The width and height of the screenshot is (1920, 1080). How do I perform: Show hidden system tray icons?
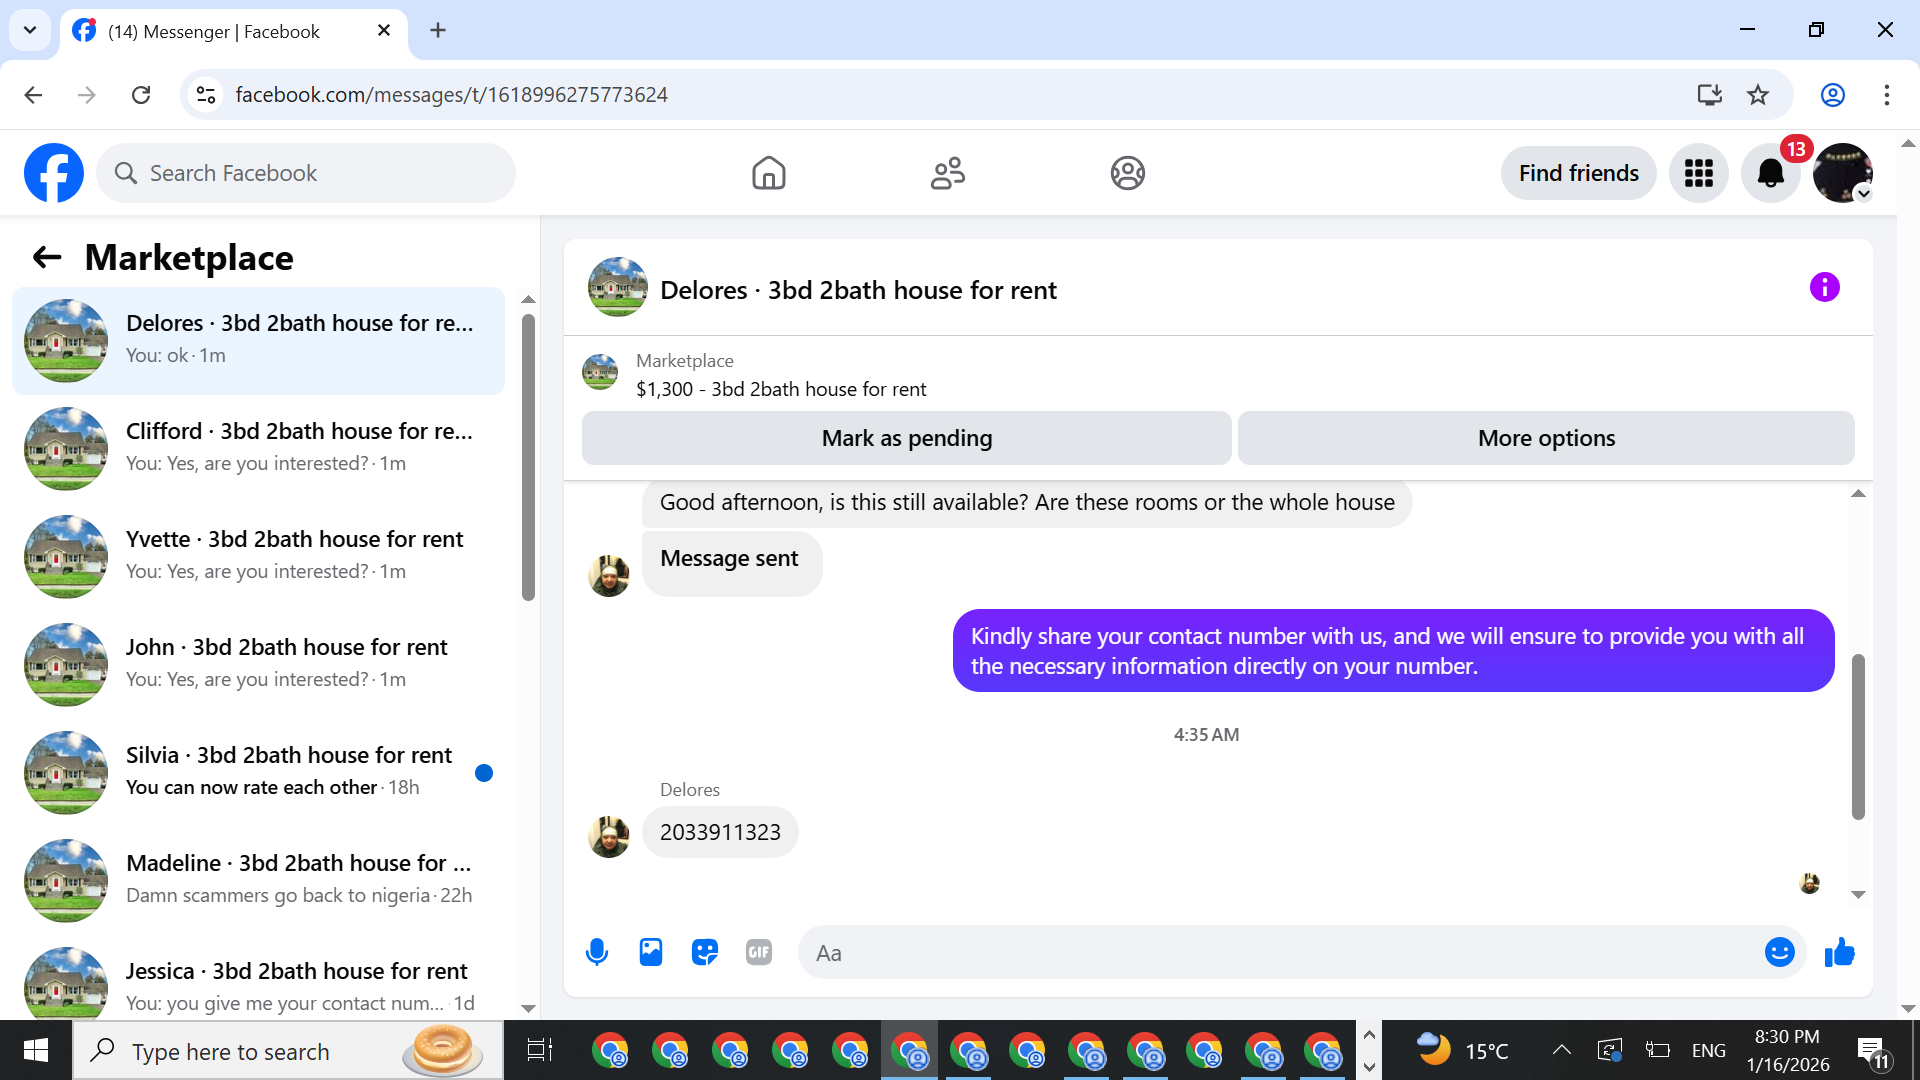[x=1561, y=1050]
